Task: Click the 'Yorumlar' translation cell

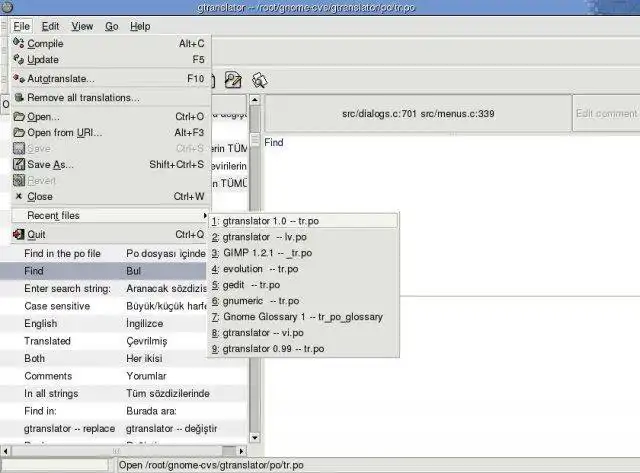Action: click(147, 376)
